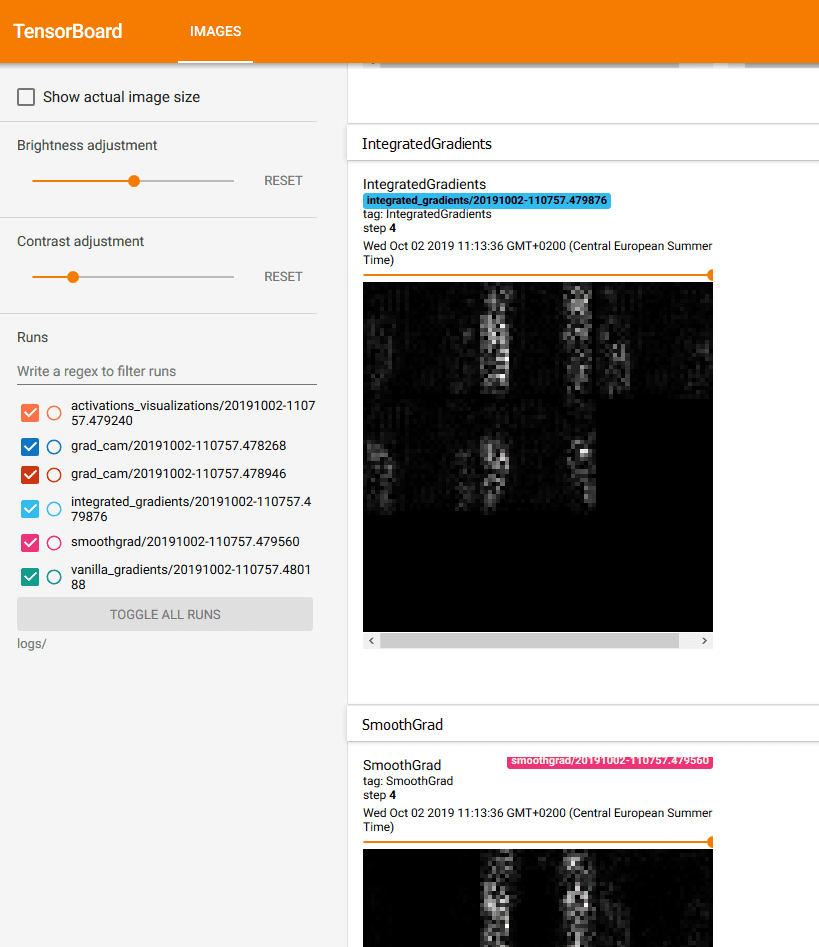This screenshot has height=947, width=819.
Task: Click the brightness adjustment slider handle
Action: [134, 181]
